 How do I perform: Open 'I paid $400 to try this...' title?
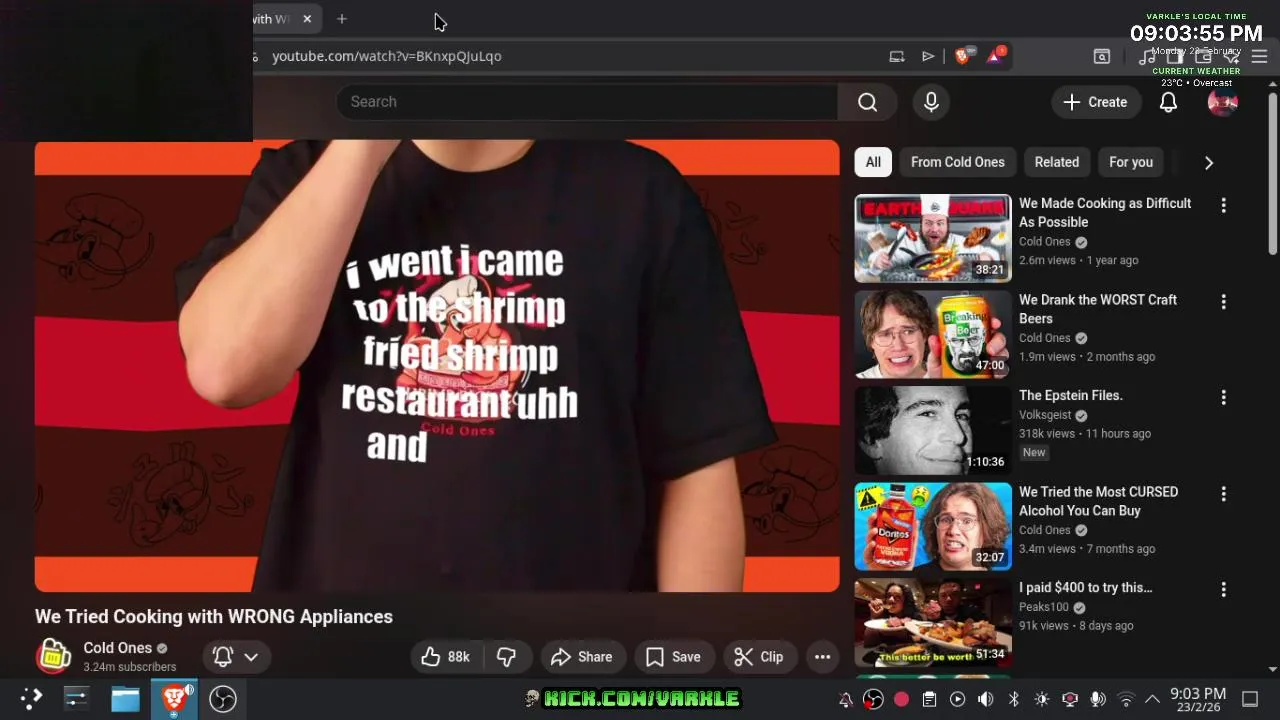coord(1085,588)
